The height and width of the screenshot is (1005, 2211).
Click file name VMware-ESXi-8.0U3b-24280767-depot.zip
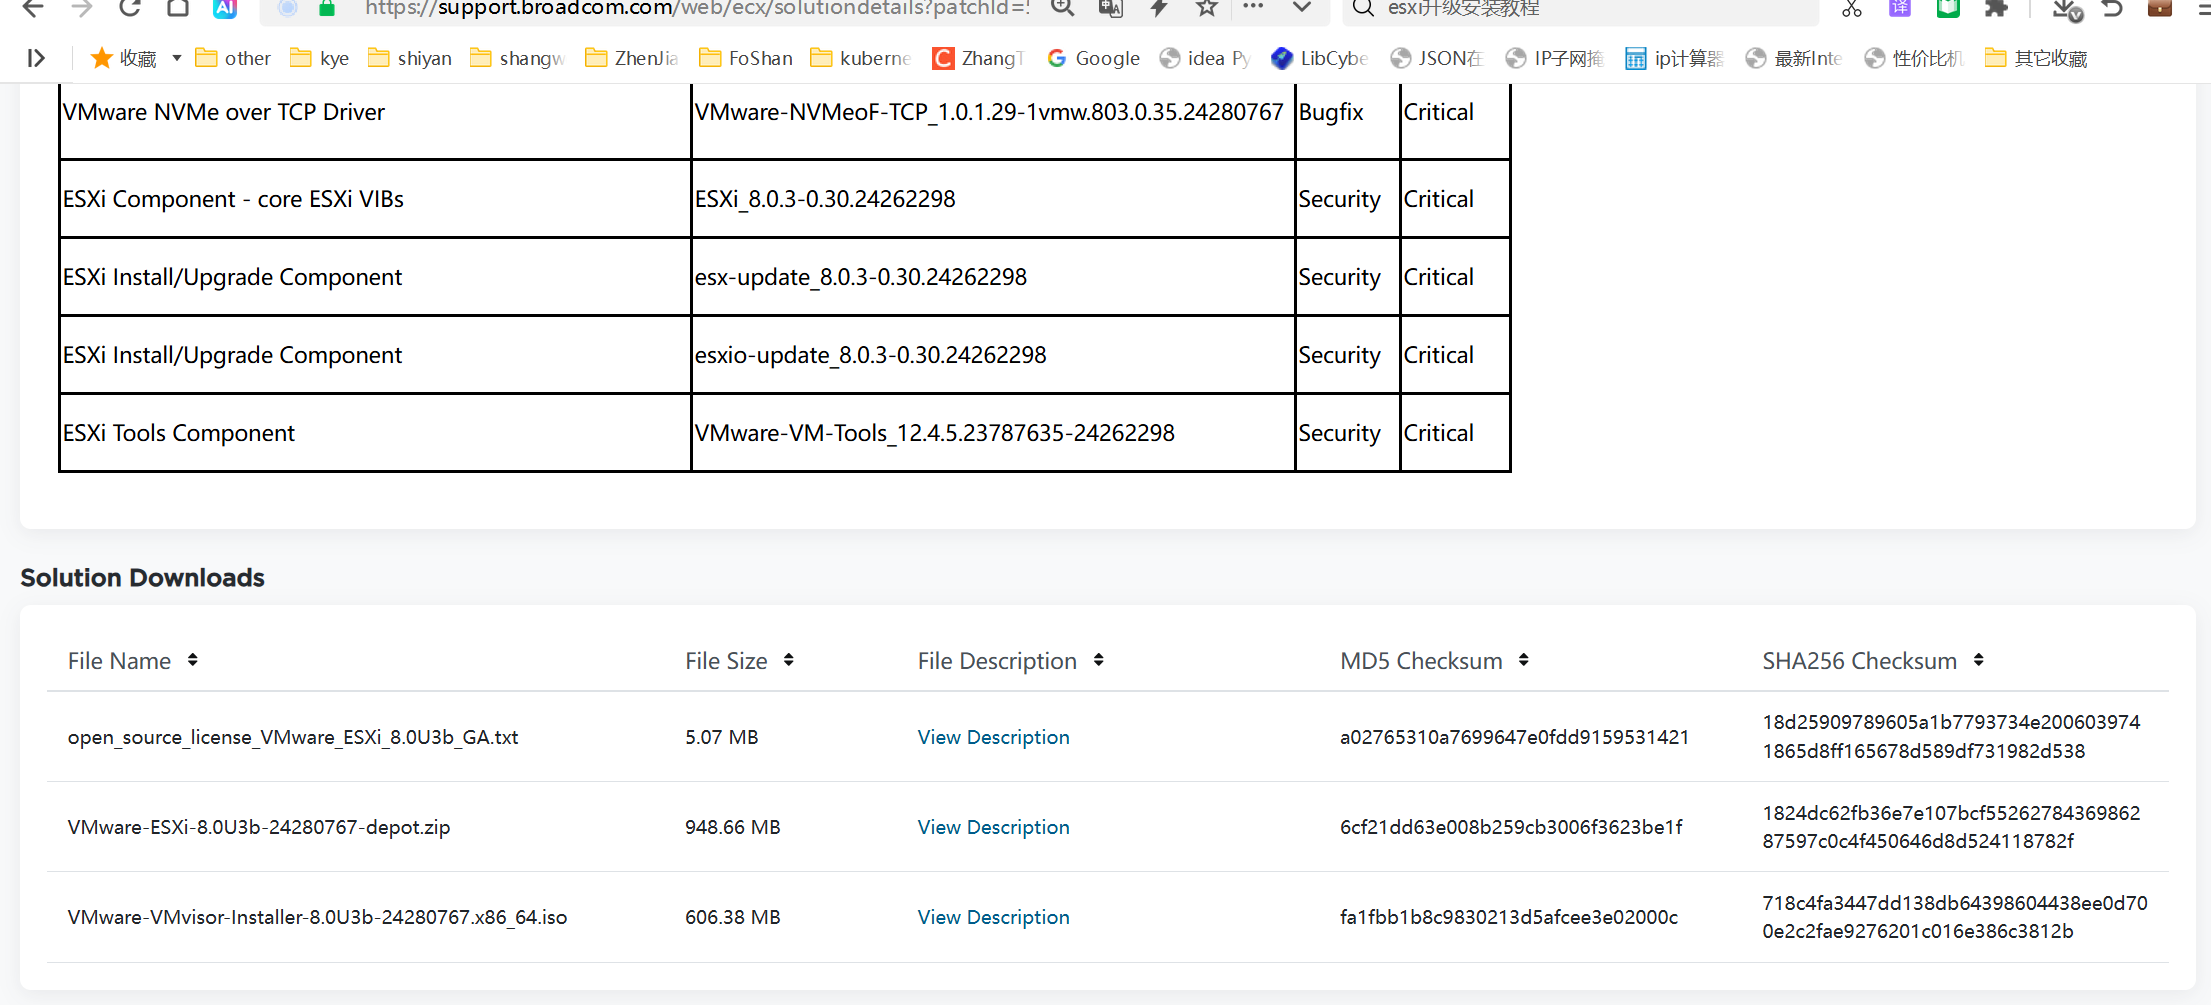point(259,827)
